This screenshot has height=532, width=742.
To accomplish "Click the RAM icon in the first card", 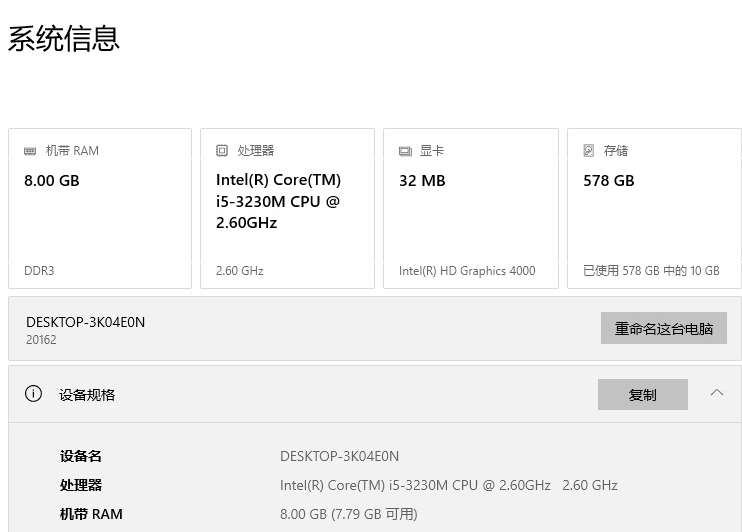I will (30, 151).
